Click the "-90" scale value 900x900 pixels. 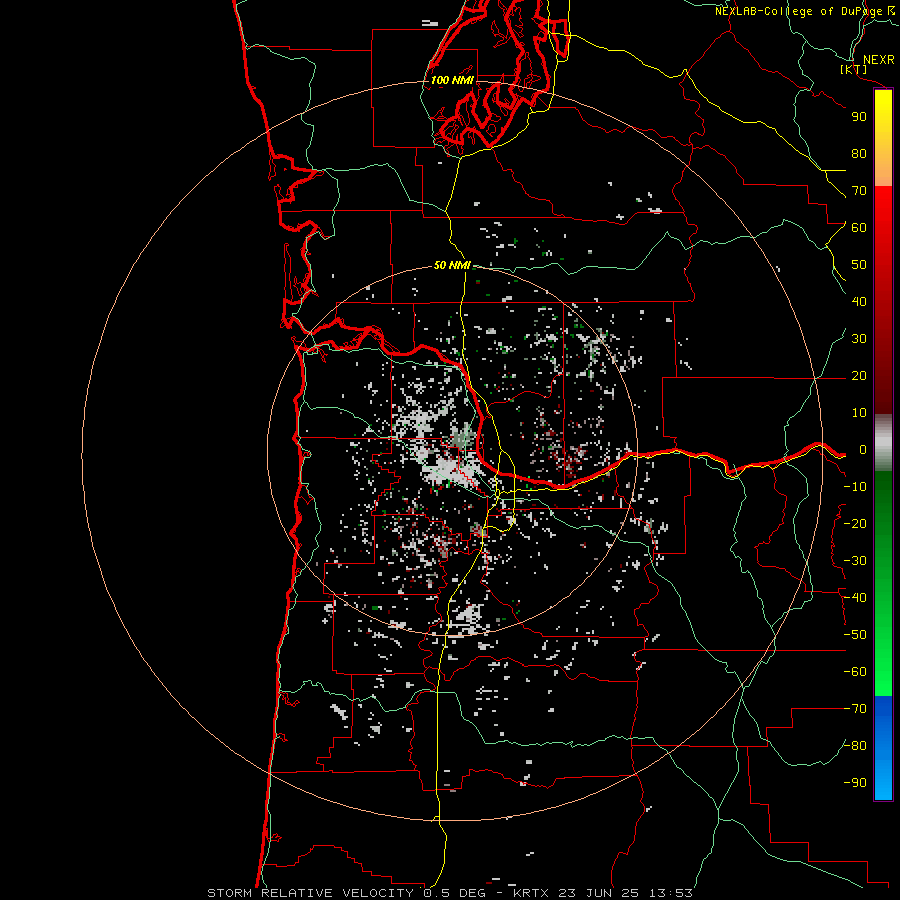click(855, 783)
